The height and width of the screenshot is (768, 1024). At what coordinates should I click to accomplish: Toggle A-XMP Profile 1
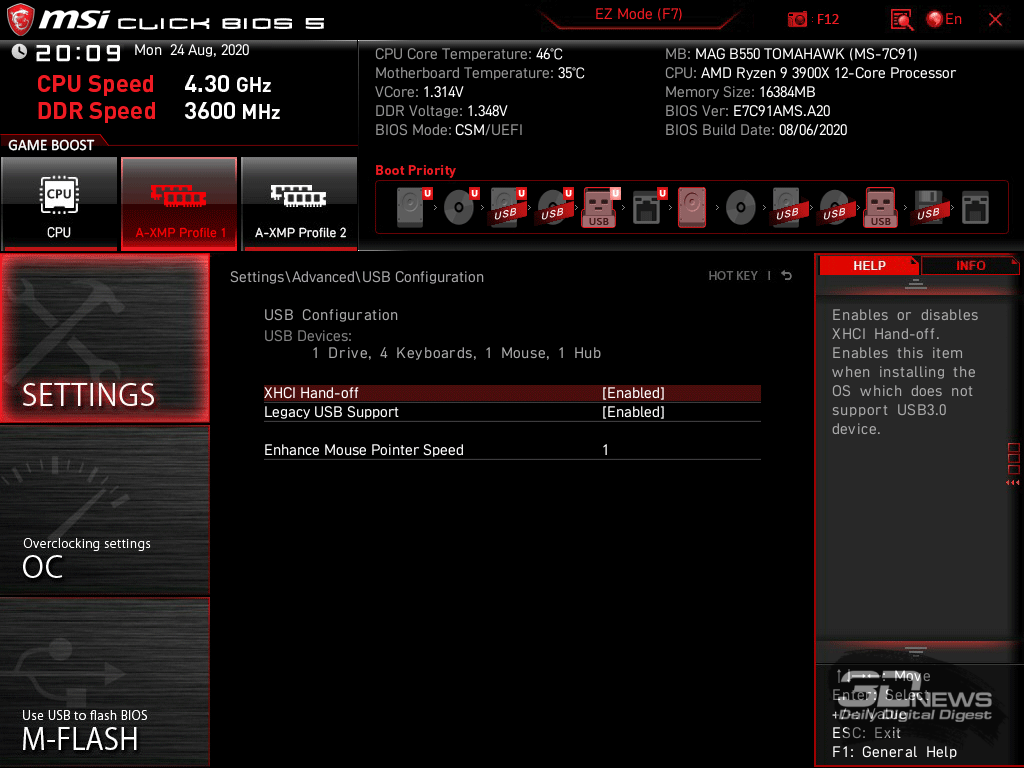click(179, 203)
